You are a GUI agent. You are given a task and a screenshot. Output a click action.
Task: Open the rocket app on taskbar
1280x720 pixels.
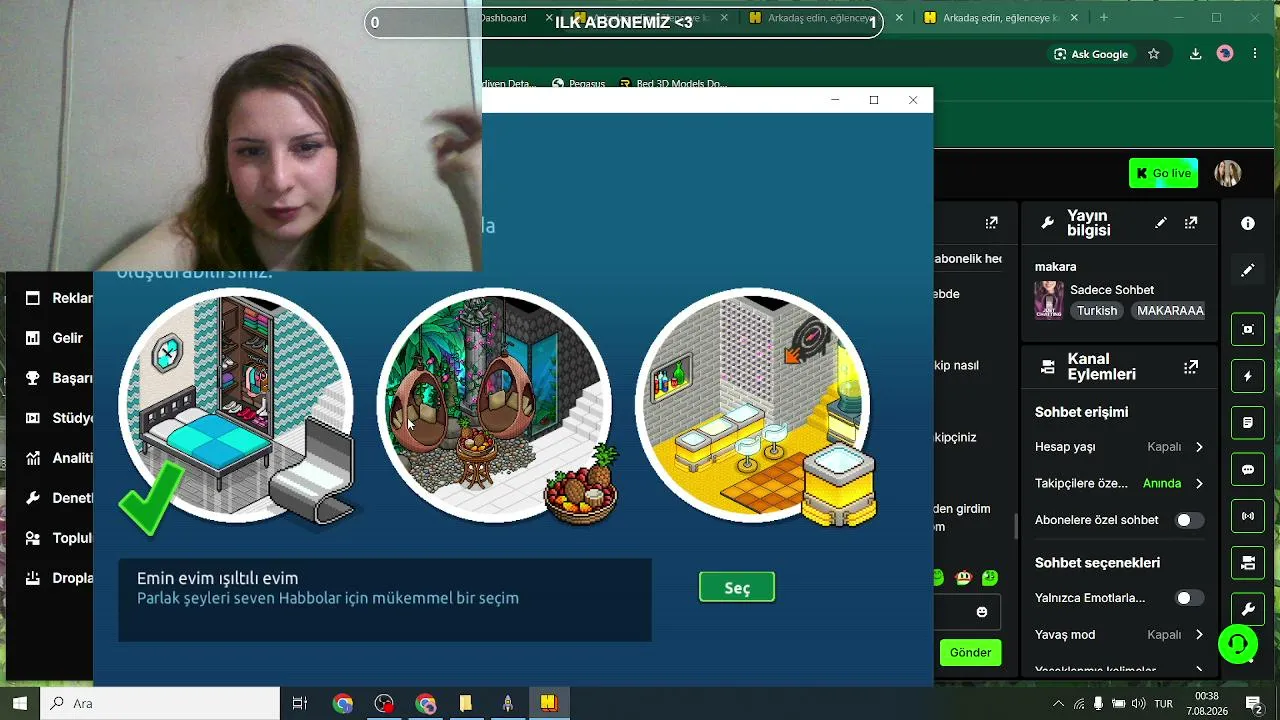pyautogui.click(x=507, y=703)
